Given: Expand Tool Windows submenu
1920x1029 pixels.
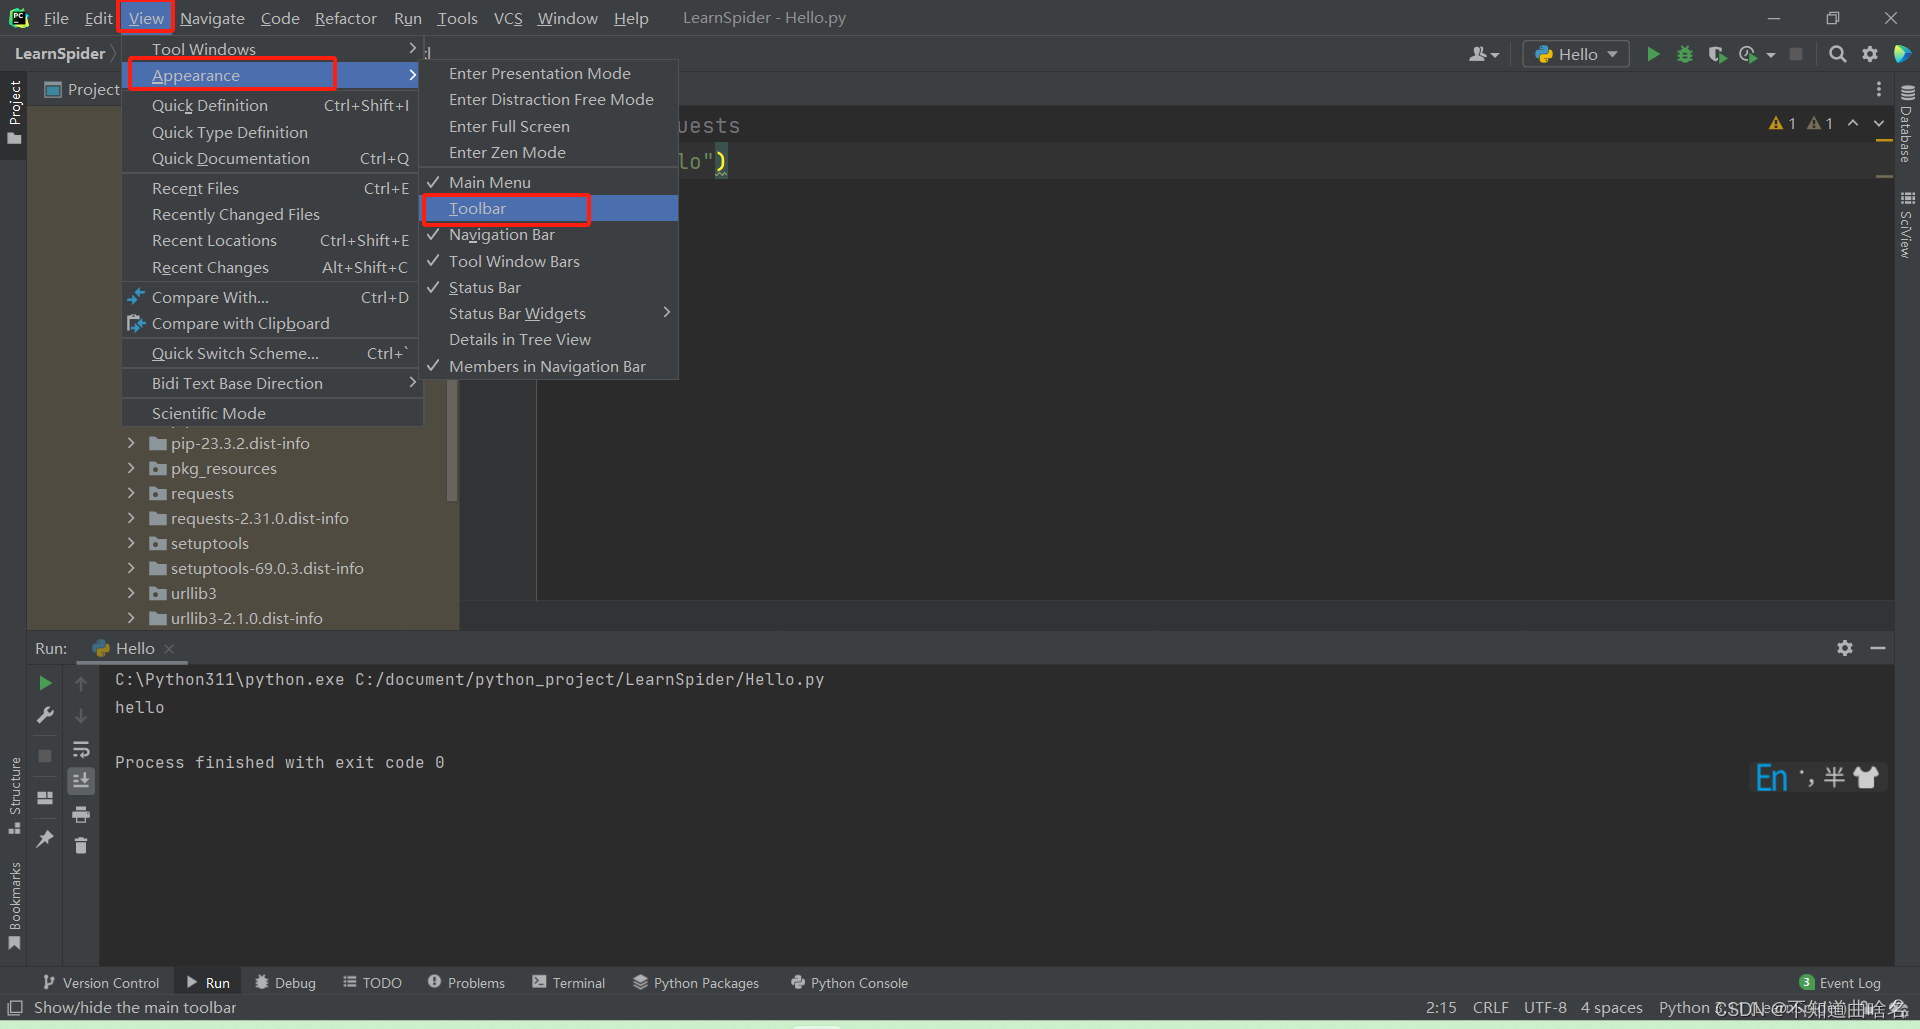Looking at the screenshot, I should pyautogui.click(x=272, y=49).
